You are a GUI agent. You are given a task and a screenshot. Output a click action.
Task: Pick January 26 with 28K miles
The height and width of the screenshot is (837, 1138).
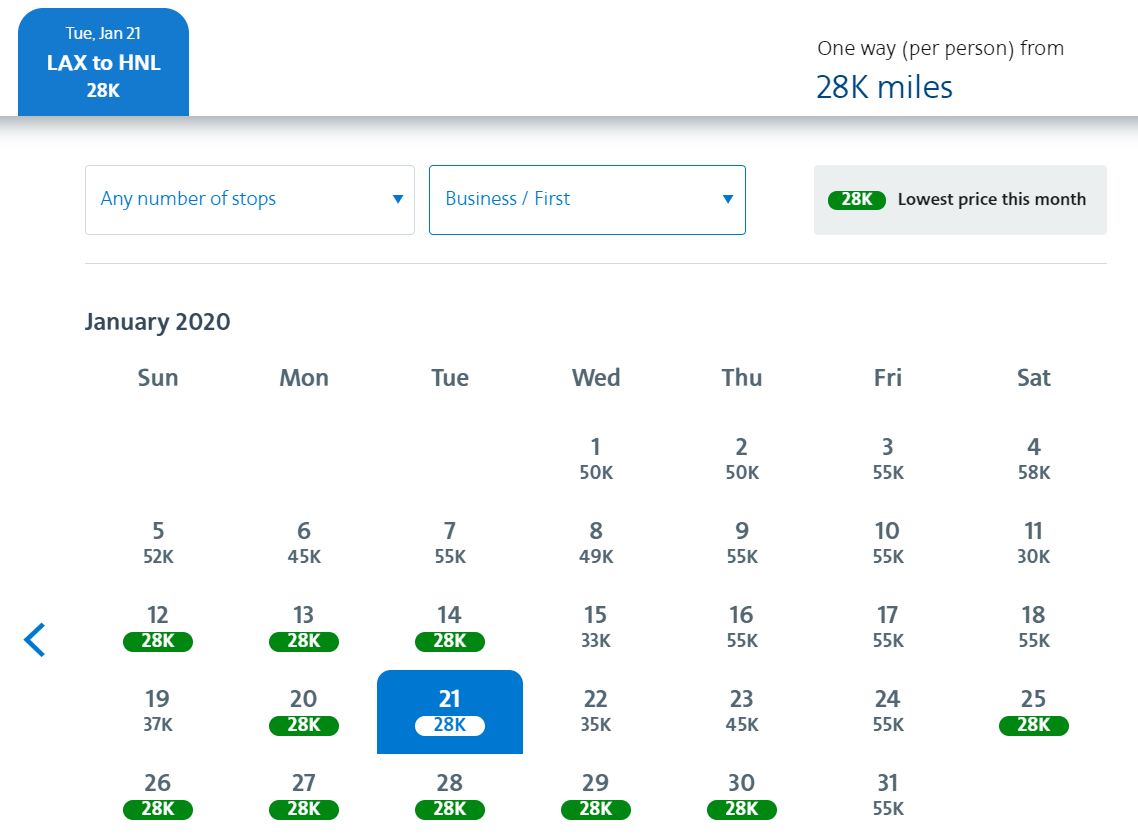158,795
